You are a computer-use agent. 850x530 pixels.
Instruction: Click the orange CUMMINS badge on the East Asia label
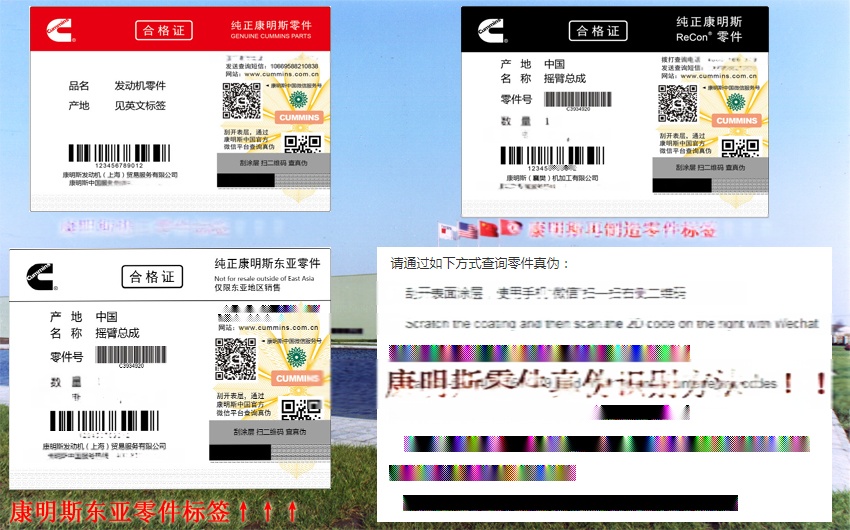[x=297, y=378]
